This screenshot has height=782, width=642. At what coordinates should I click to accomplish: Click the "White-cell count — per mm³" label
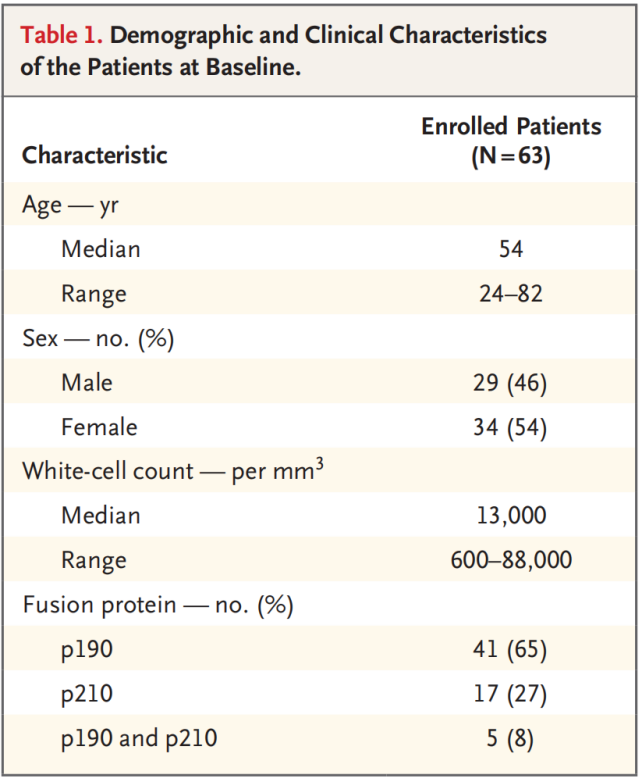pyautogui.click(x=172, y=470)
